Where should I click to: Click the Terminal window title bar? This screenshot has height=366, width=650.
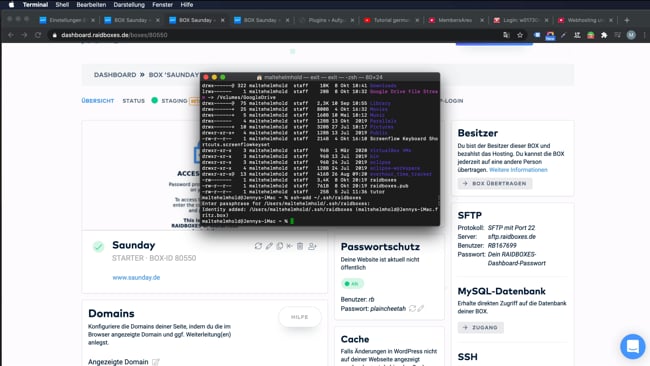[x=320, y=77]
